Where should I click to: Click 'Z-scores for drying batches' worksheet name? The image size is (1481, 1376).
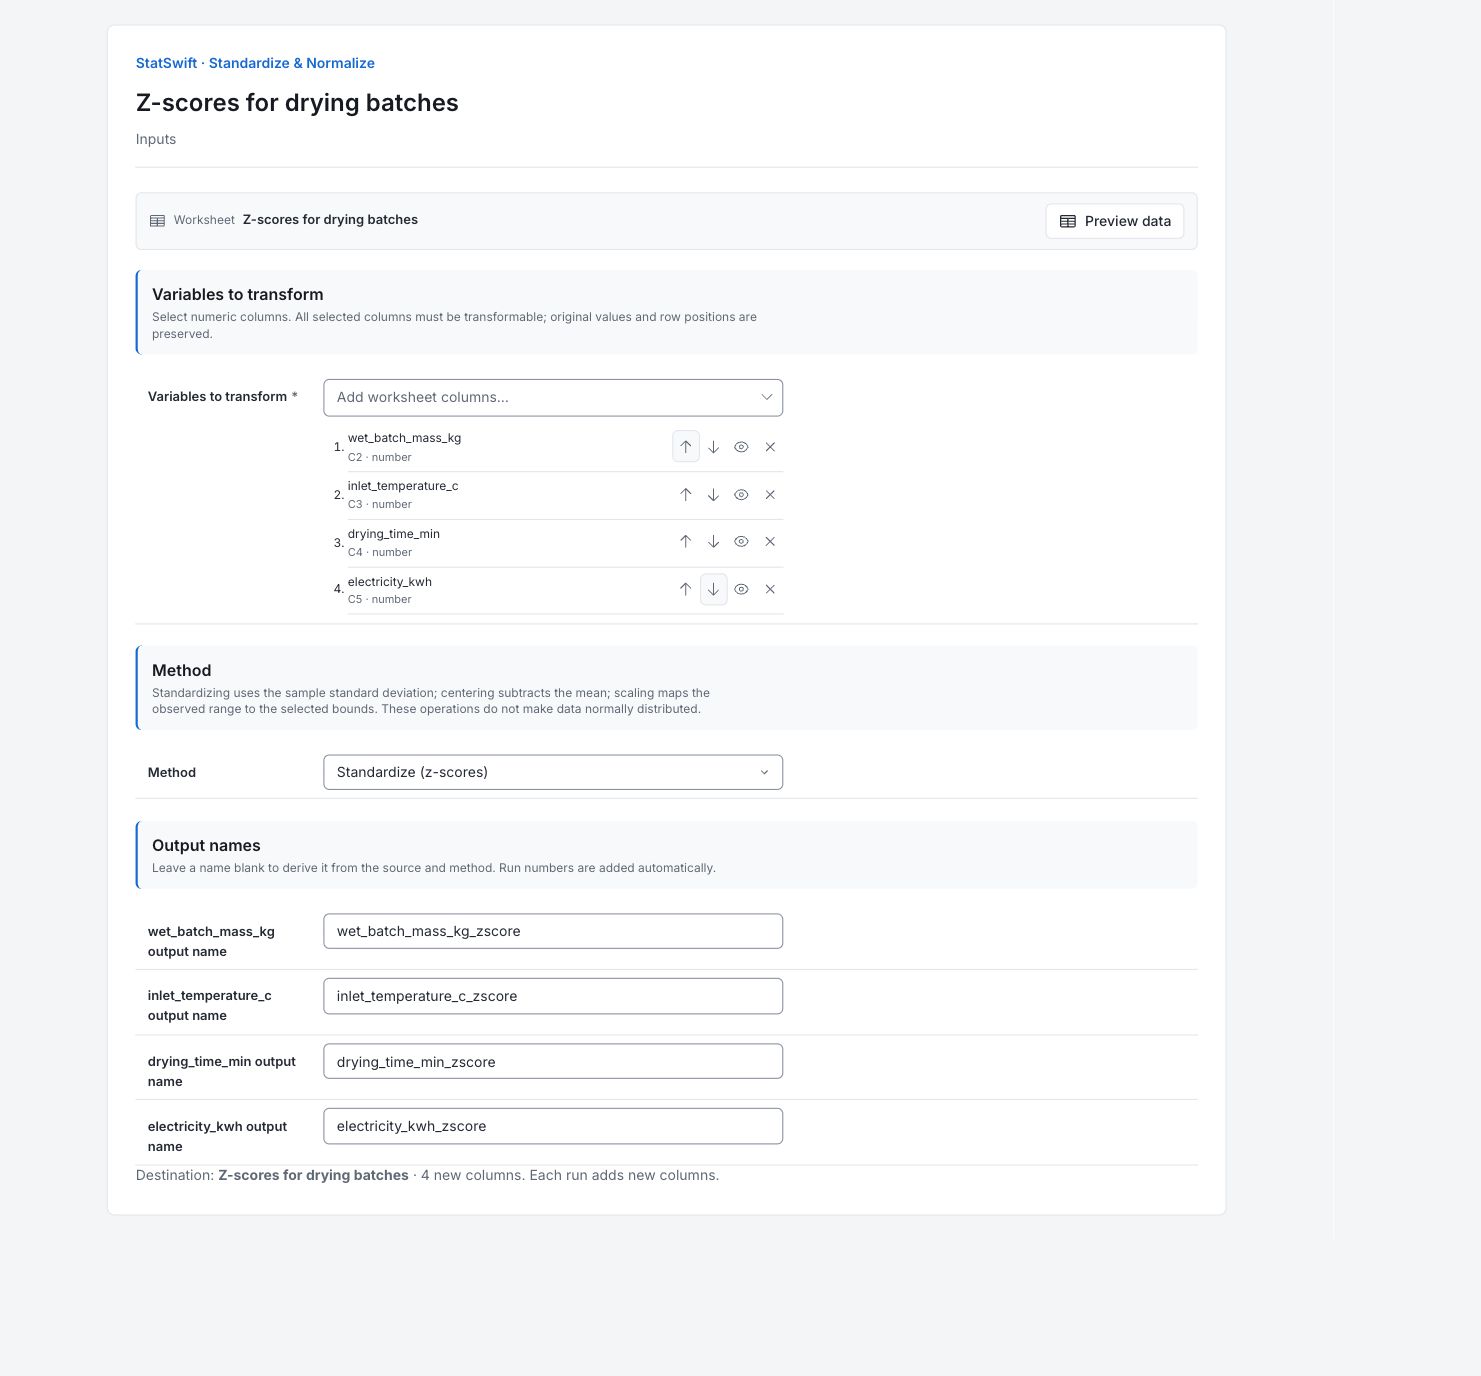pos(330,220)
